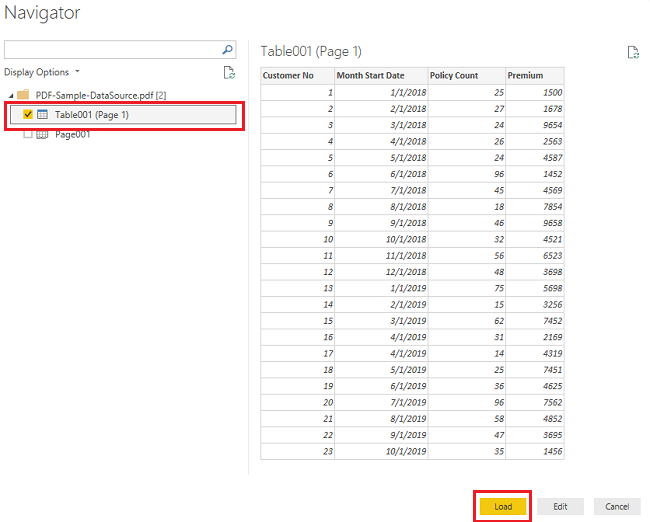Screen dimensions: 650x522
Task: Click the Customer No column header
Action: point(298,75)
